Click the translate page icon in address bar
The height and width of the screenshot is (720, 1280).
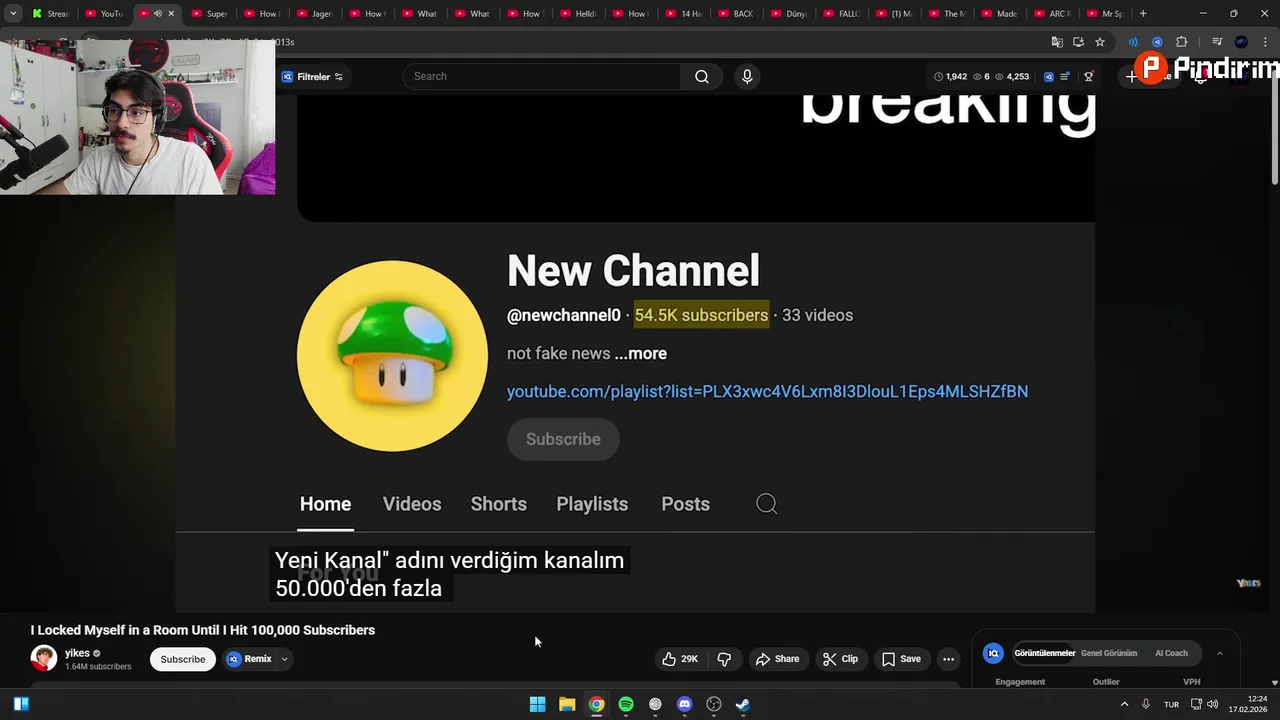tap(1057, 42)
